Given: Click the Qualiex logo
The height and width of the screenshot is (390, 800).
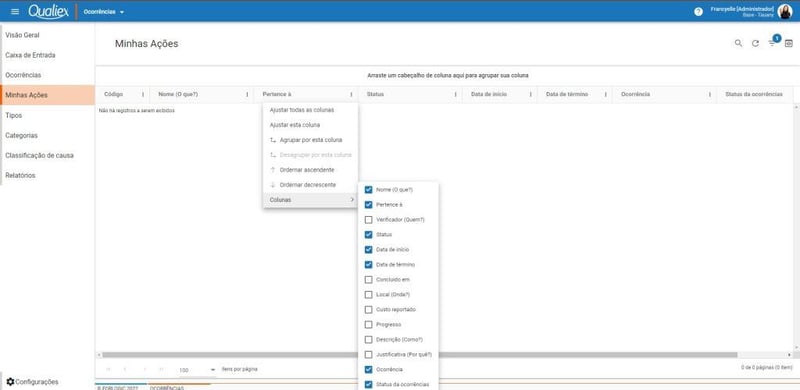Looking at the screenshot, I should (48, 11).
